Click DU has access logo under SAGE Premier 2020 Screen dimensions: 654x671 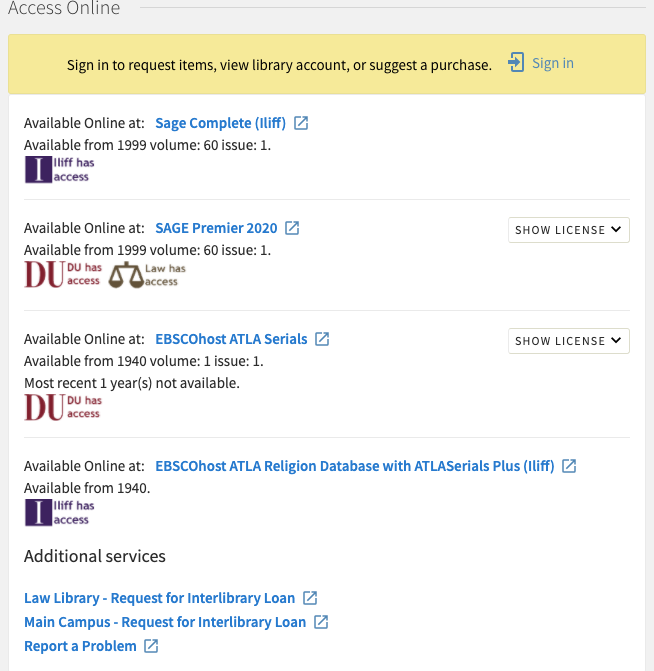62,275
